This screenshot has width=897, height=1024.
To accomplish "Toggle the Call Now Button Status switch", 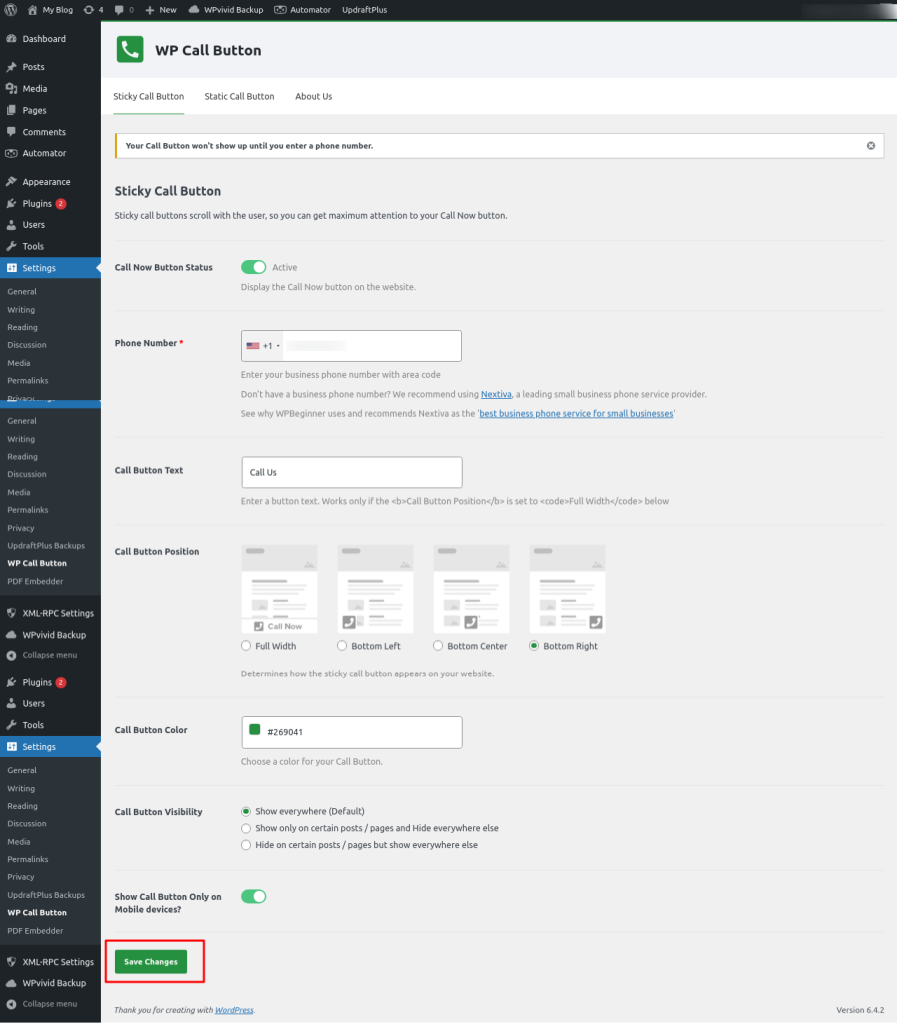I will click(253, 267).
